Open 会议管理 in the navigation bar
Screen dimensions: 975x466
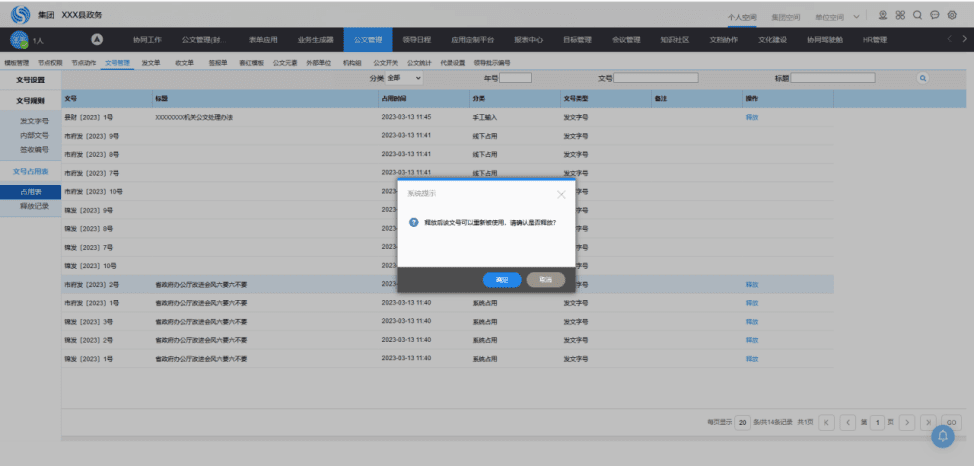click(x=626, y=40)
